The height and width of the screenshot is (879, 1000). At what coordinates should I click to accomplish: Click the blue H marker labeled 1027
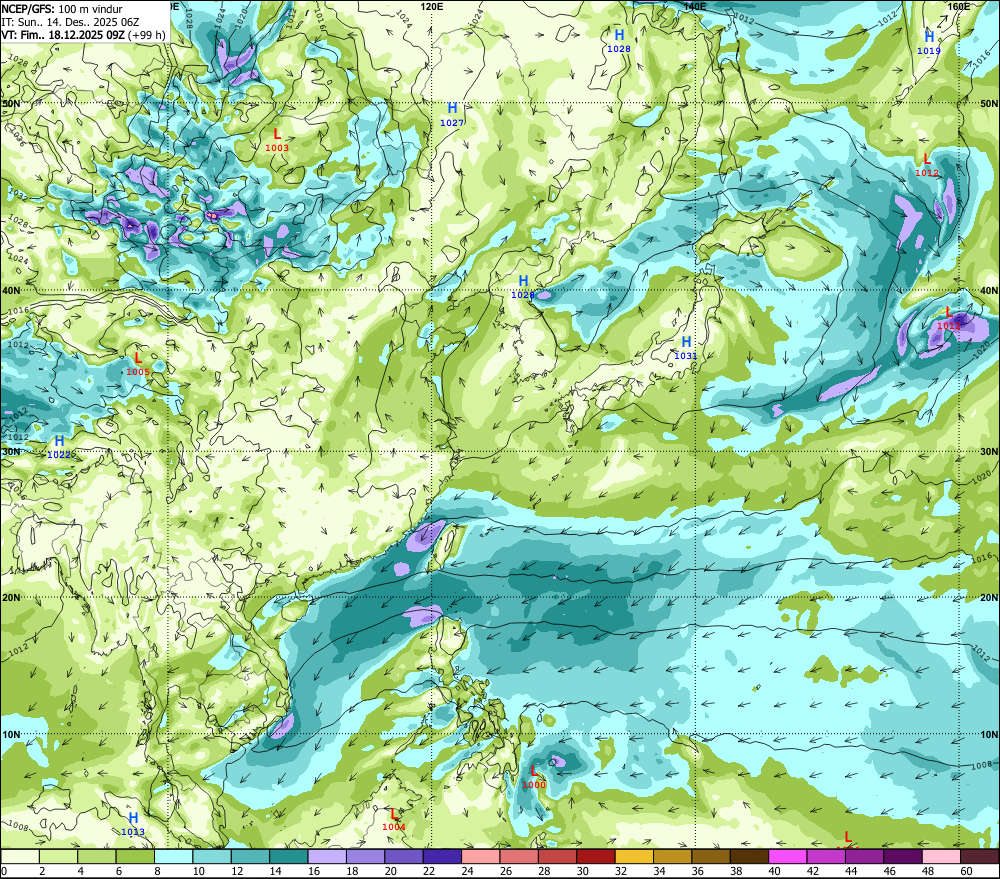pyautogui.click(x=452, y=108)
